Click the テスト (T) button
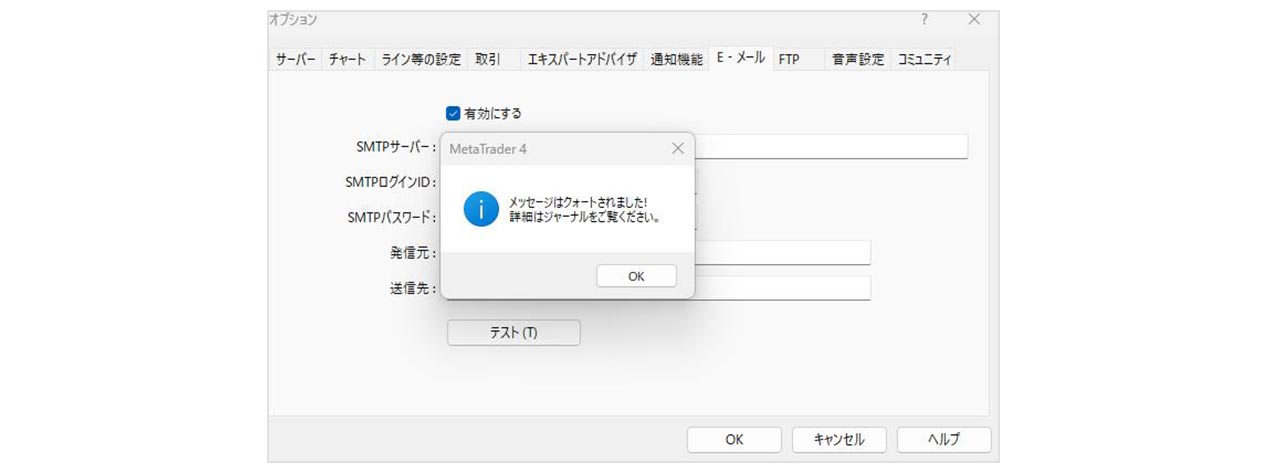 (x=513, y=333)
